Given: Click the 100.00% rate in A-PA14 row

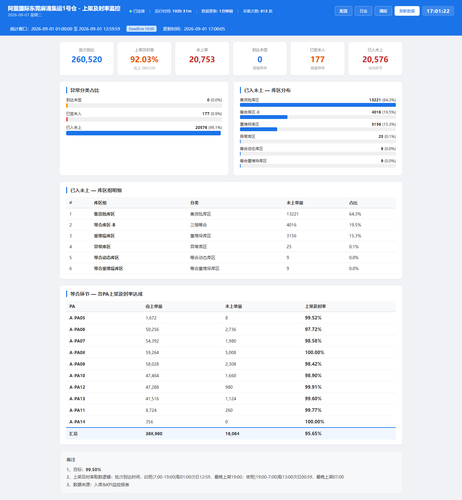Looking at the screenshot, I should (314, 422).
